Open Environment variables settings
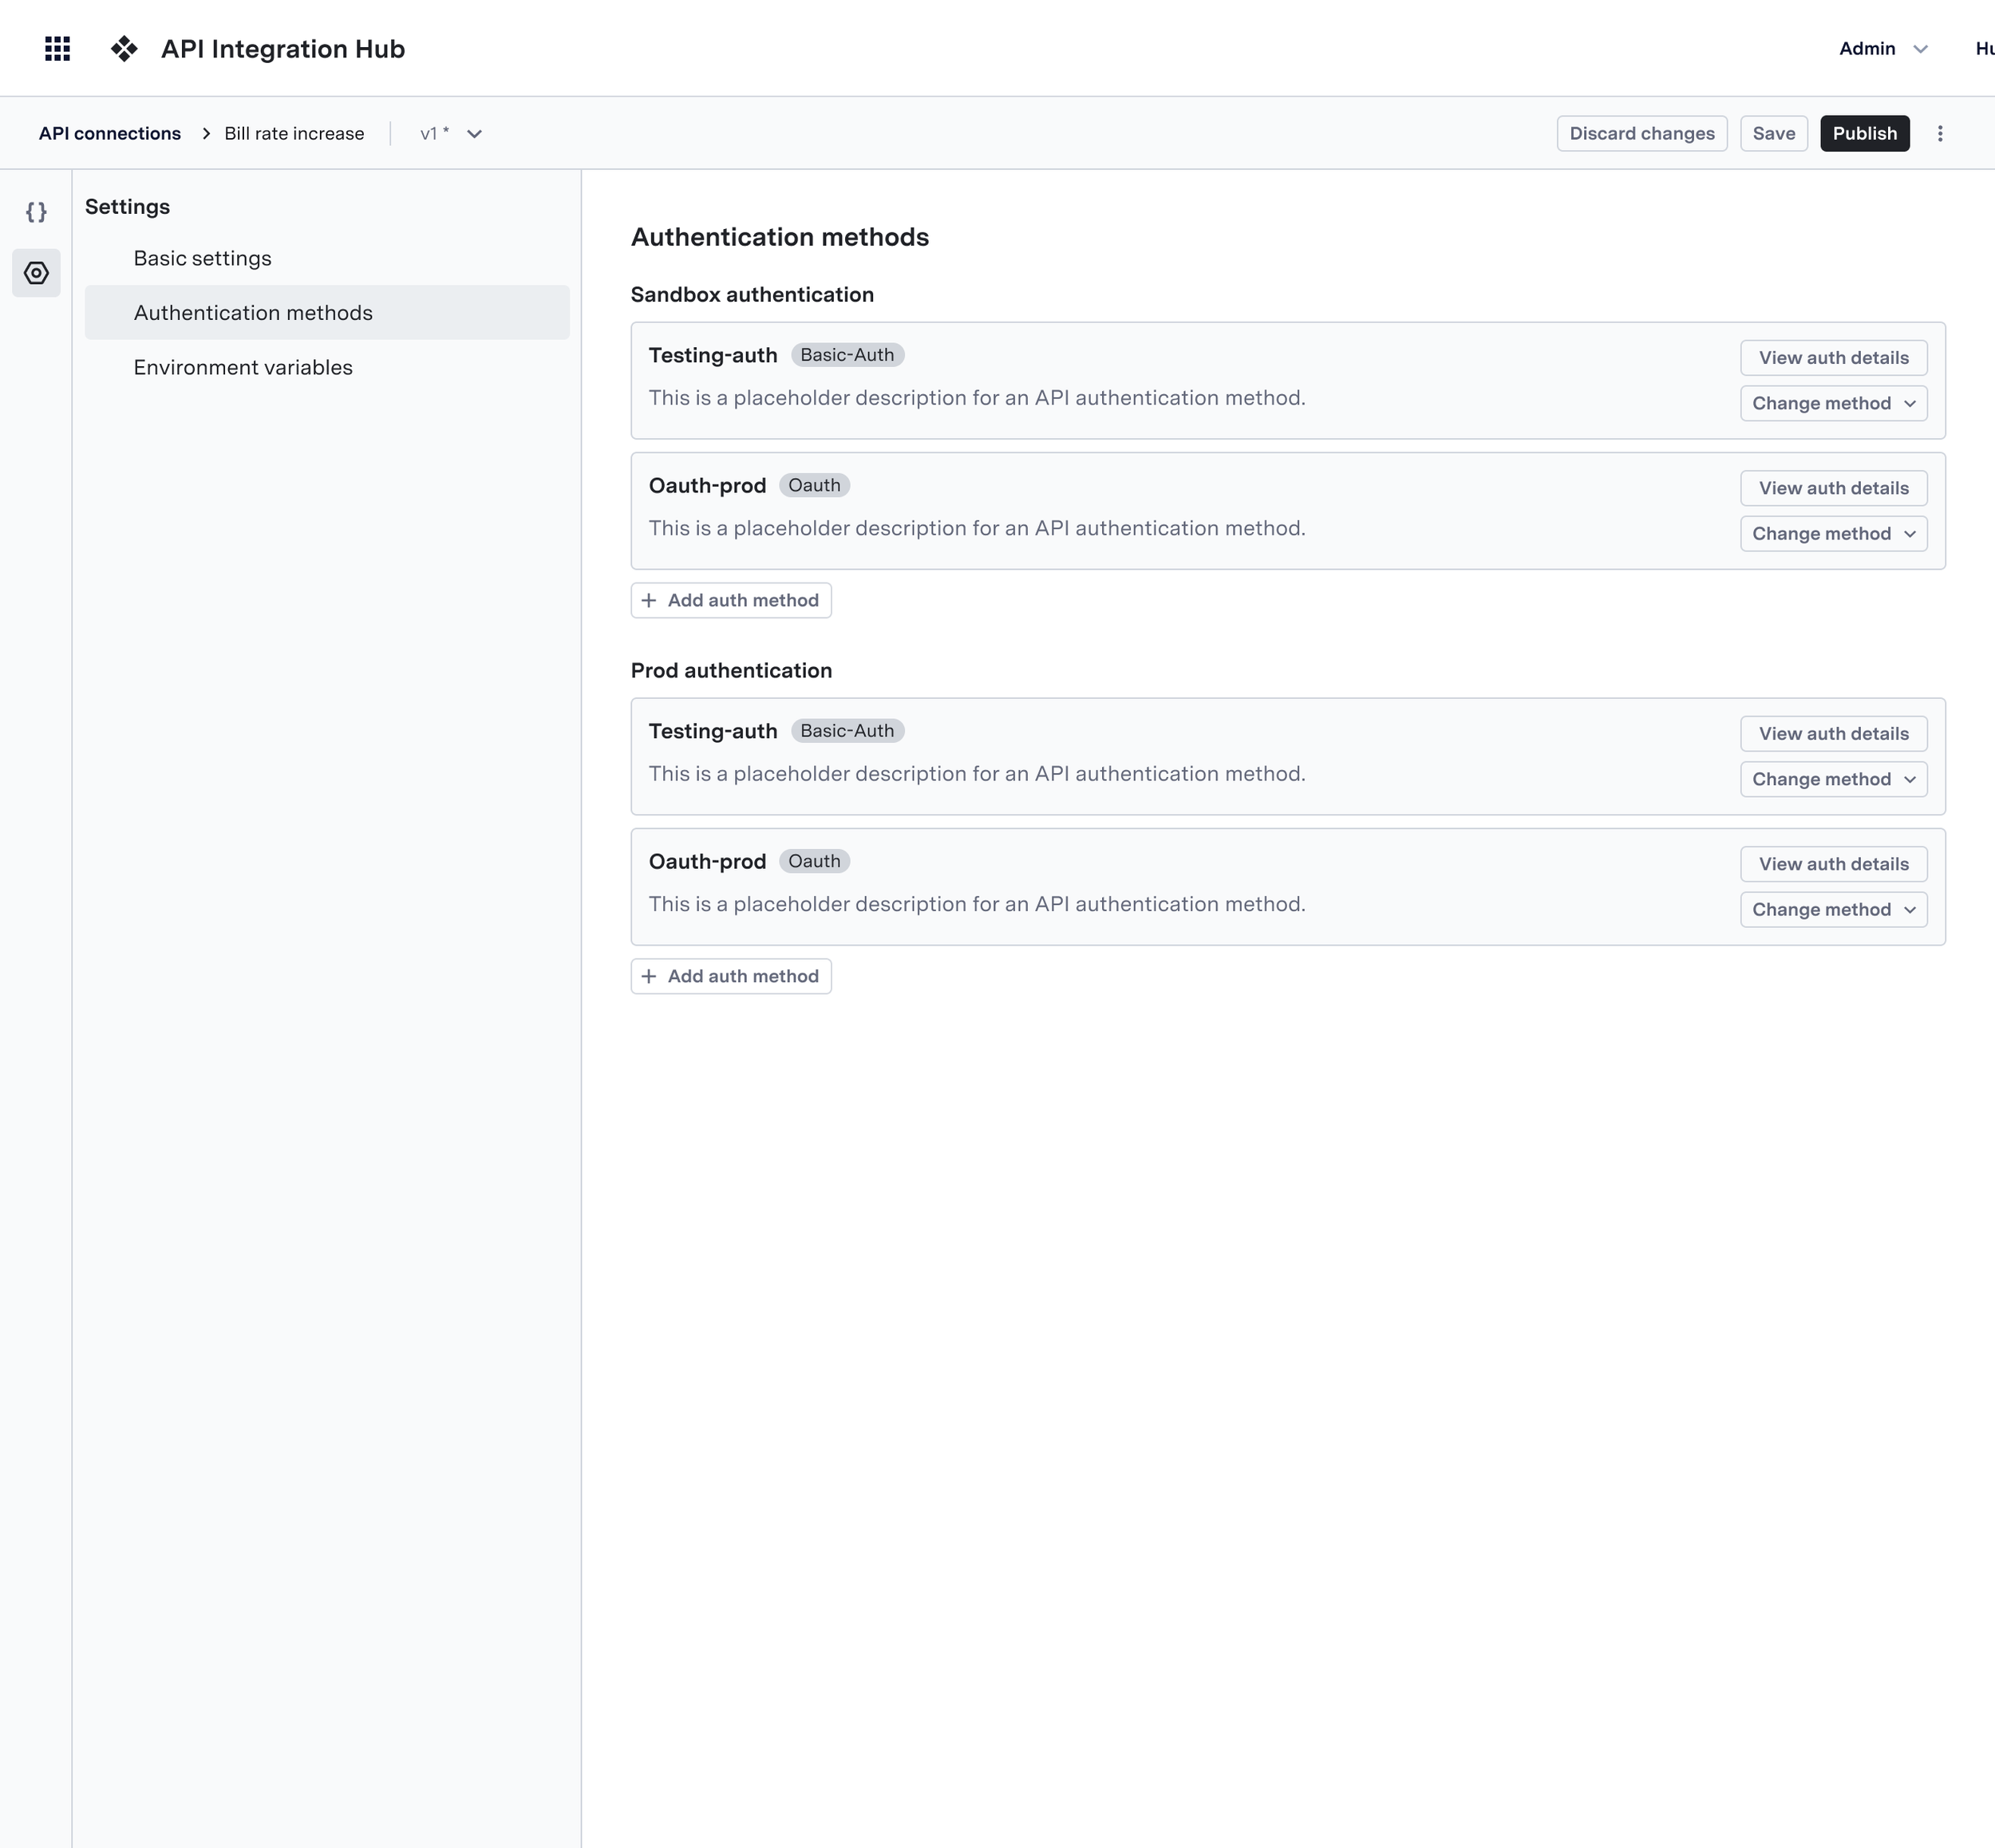This screenshot has height=1848, width=1995. (243, 367)
